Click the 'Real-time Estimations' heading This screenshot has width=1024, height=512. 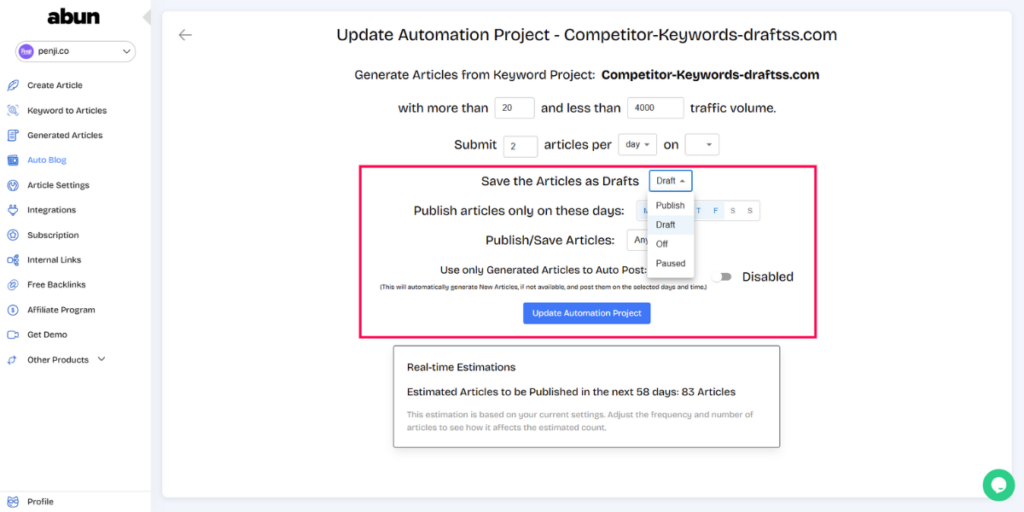click(461, 367)
